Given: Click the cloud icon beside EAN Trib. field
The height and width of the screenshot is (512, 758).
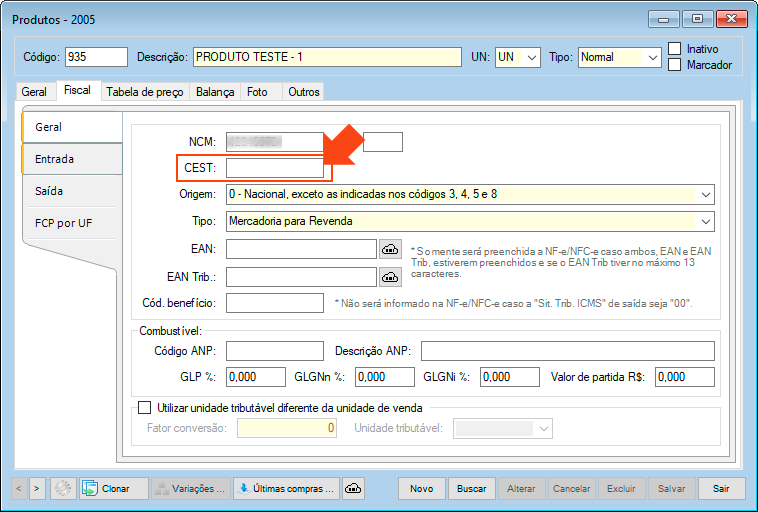Looking at the screenshot, I should tap(390, 277).
